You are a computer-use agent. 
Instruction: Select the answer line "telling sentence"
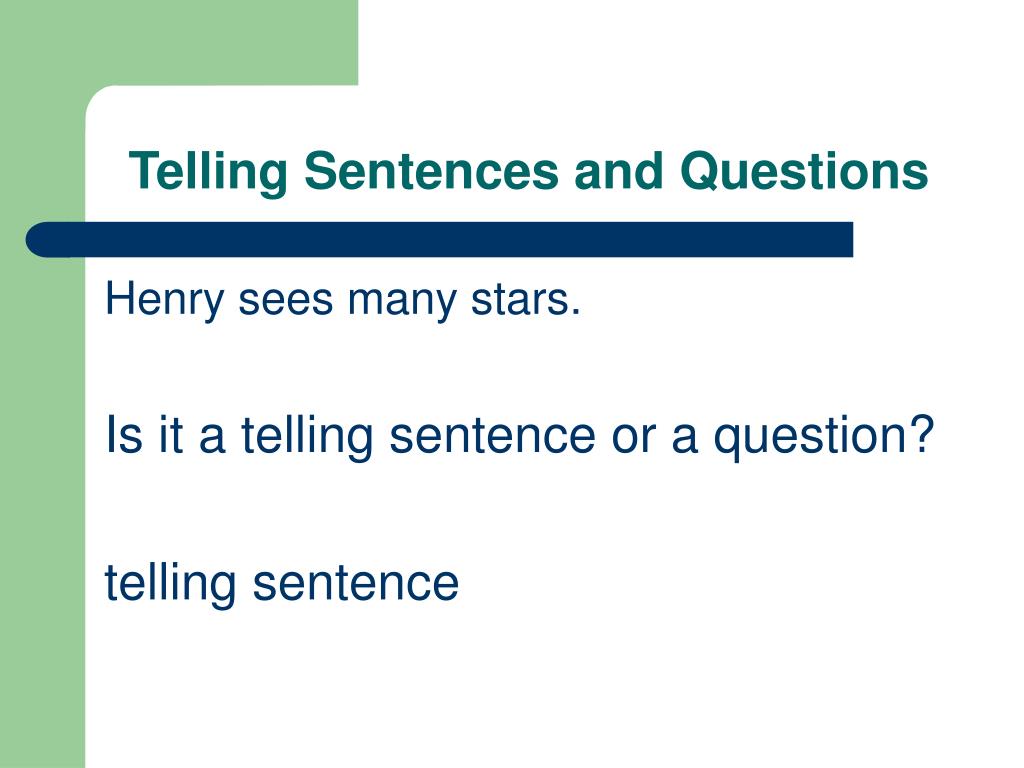tap(281, 583)
